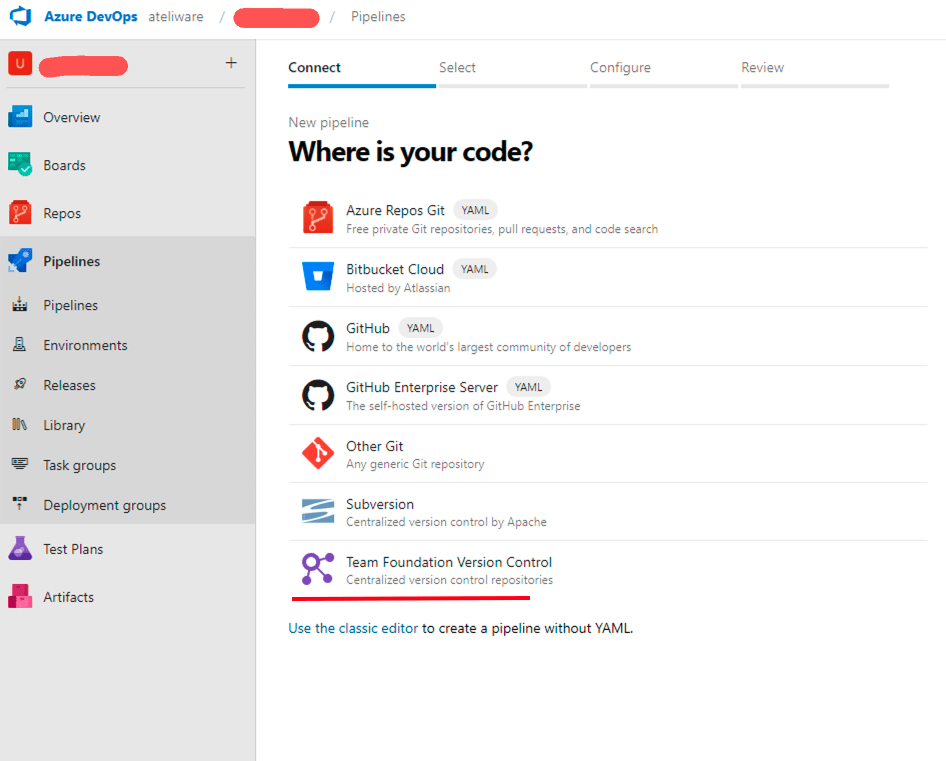Click 'The self-hosted version of GitHub Enterprise'
Image resolution: width=946 pixels, height=761 pixels.
(463, 406)
